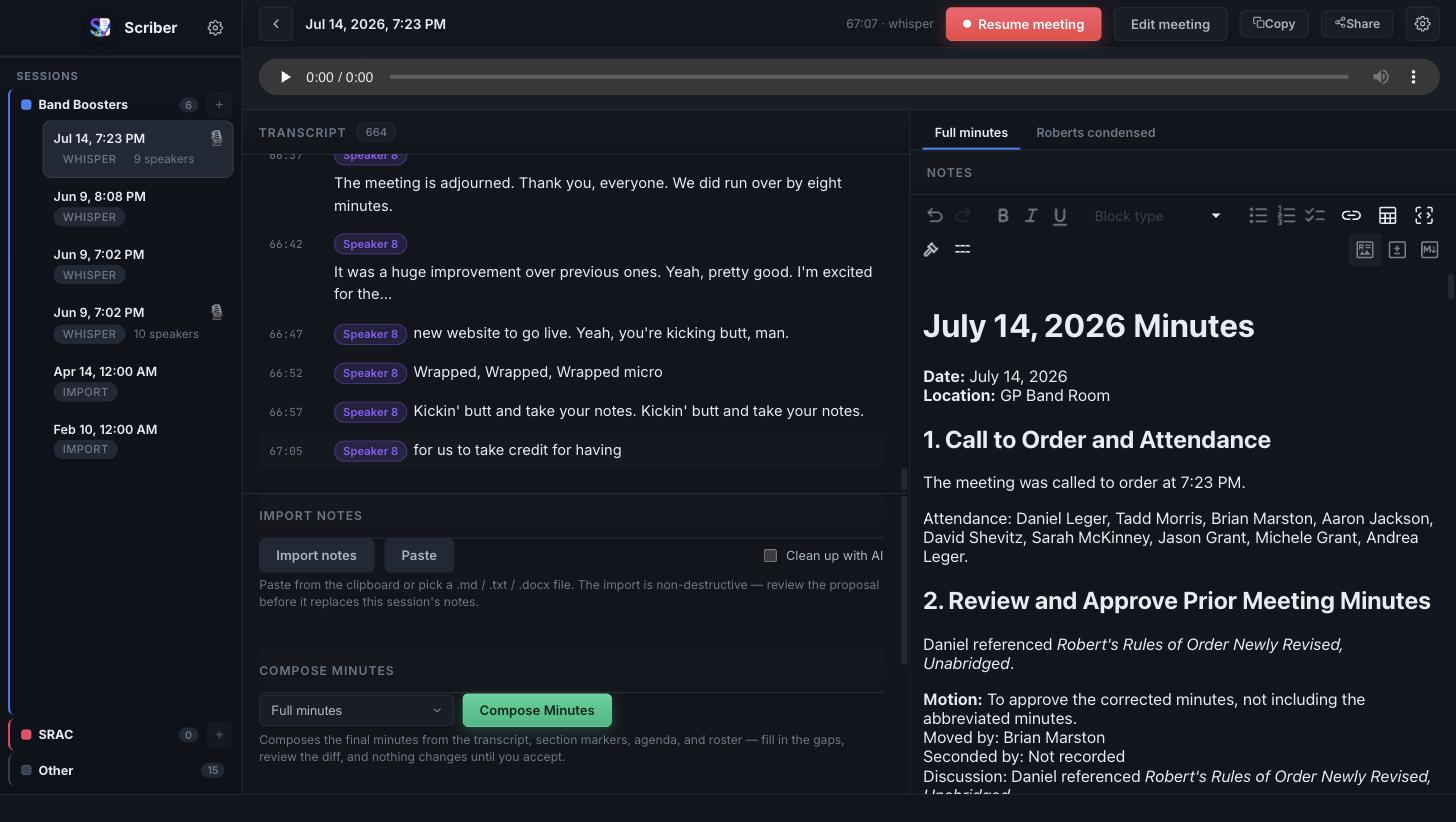The image size is (1456, 822).
Task: Insert a table in the notes
Action: (x=1387, y=216)
